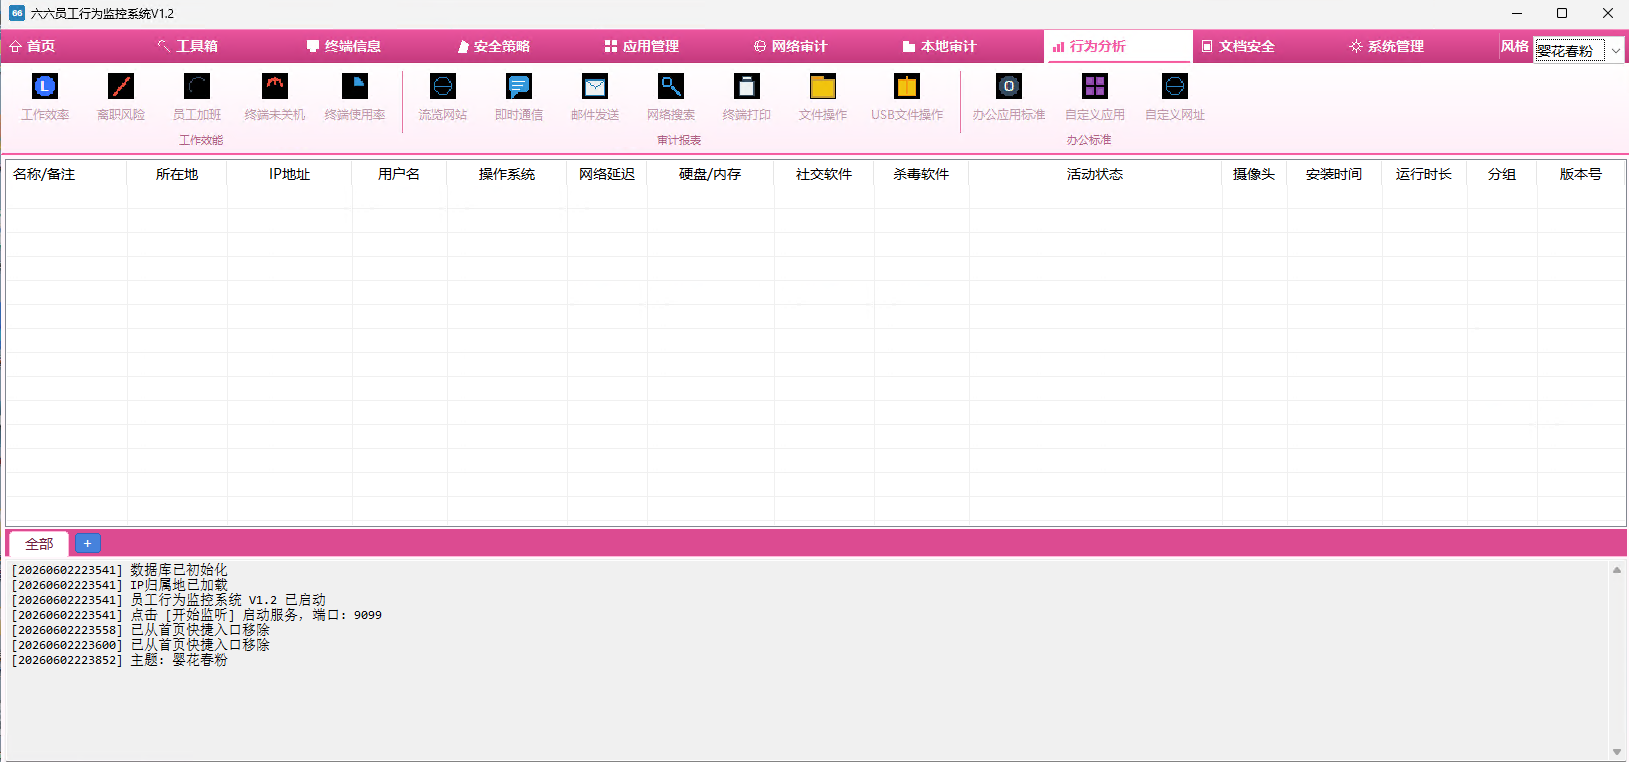Select the USB文件操作 icon
Viewport: 1629px width, 762px height.
click(x=907, y=97)
